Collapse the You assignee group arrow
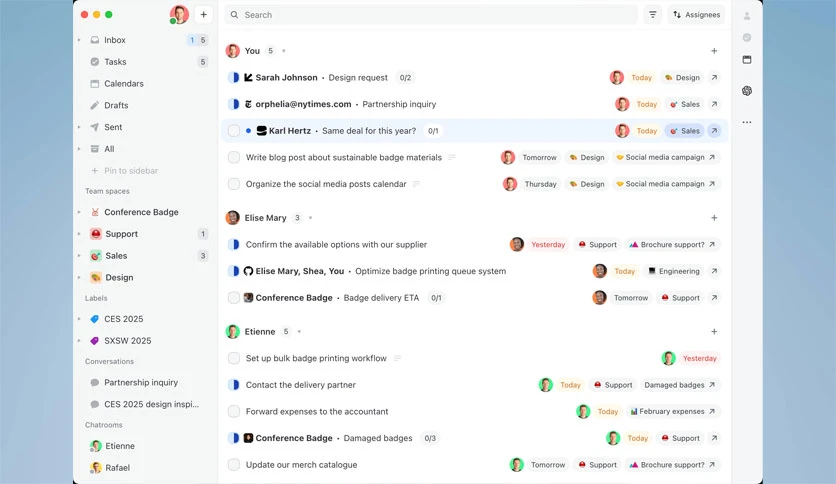 pyautogui.click(x=284, y=51)
